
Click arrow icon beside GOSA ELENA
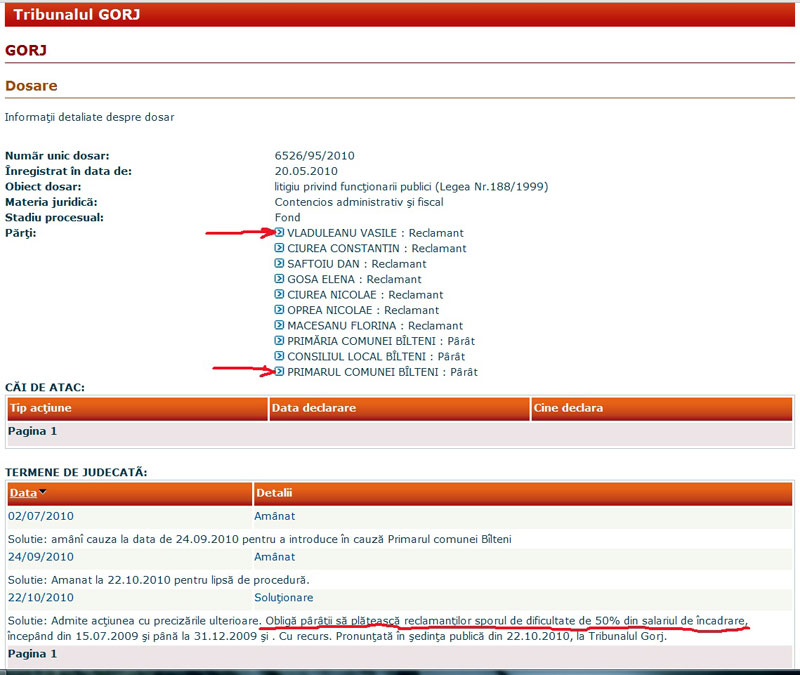pos(279,279)
